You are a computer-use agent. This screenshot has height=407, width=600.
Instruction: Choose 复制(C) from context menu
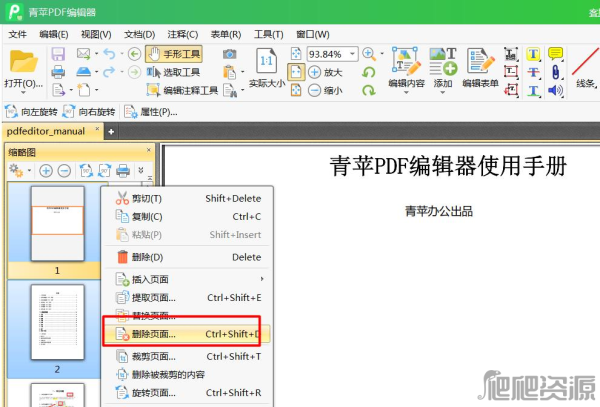(x=188, y=217)
